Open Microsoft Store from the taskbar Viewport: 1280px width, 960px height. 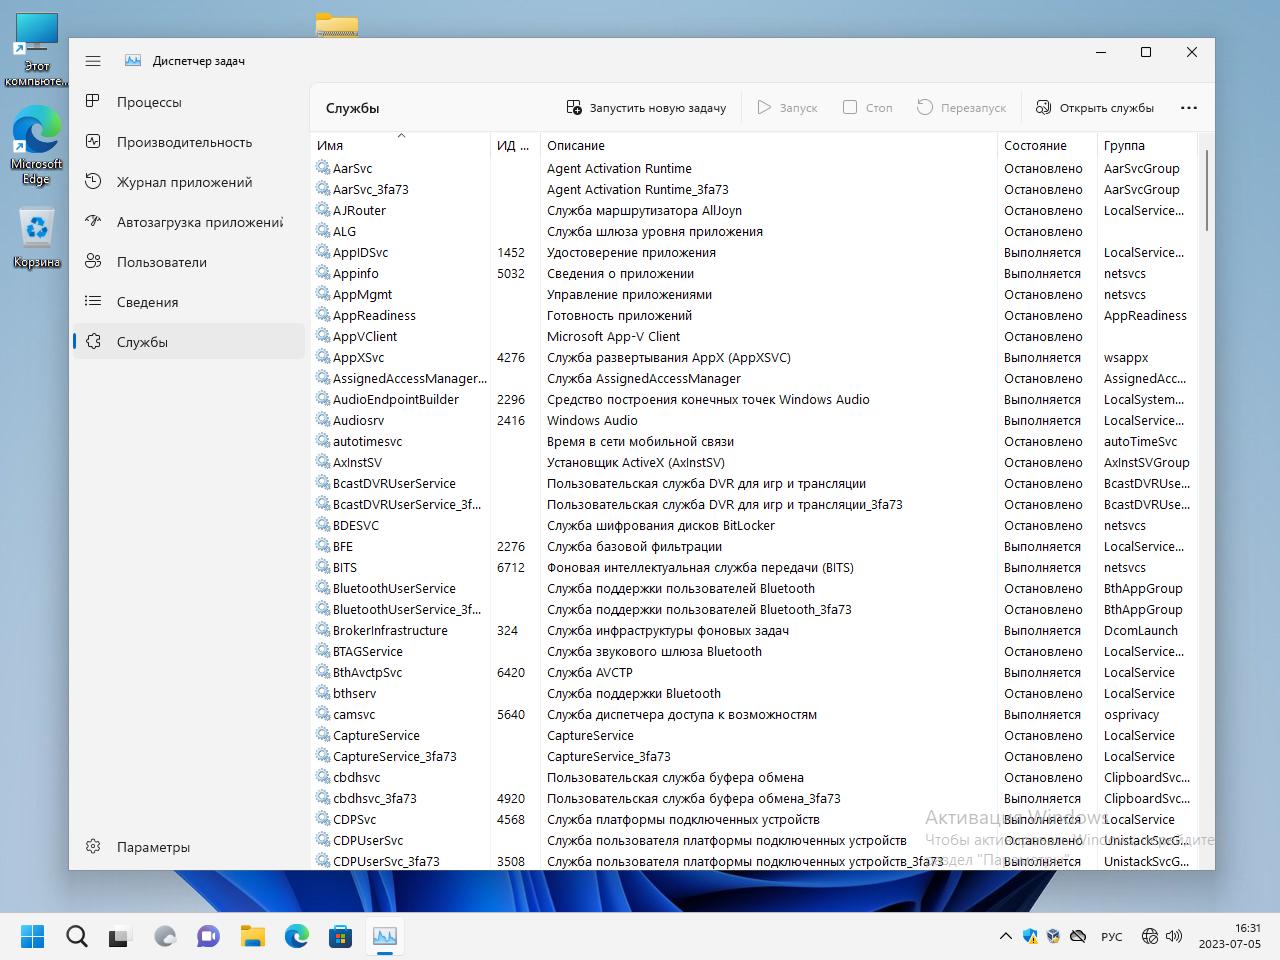(x=341, y=936)
